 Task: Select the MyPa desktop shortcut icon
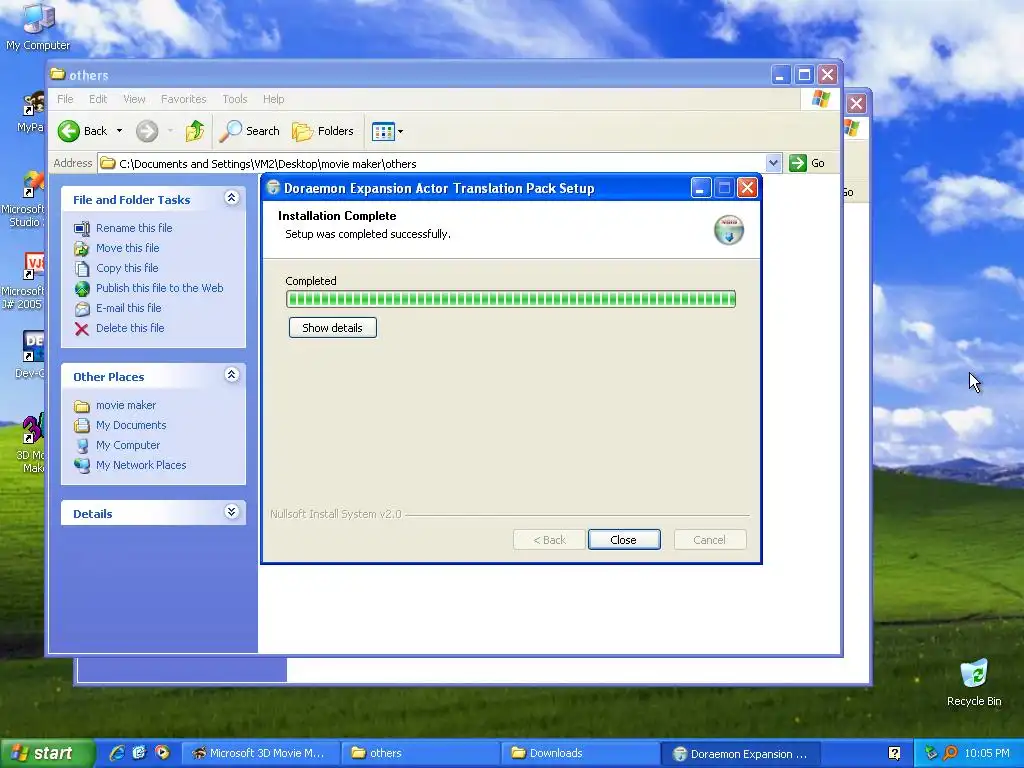point(31,112)
